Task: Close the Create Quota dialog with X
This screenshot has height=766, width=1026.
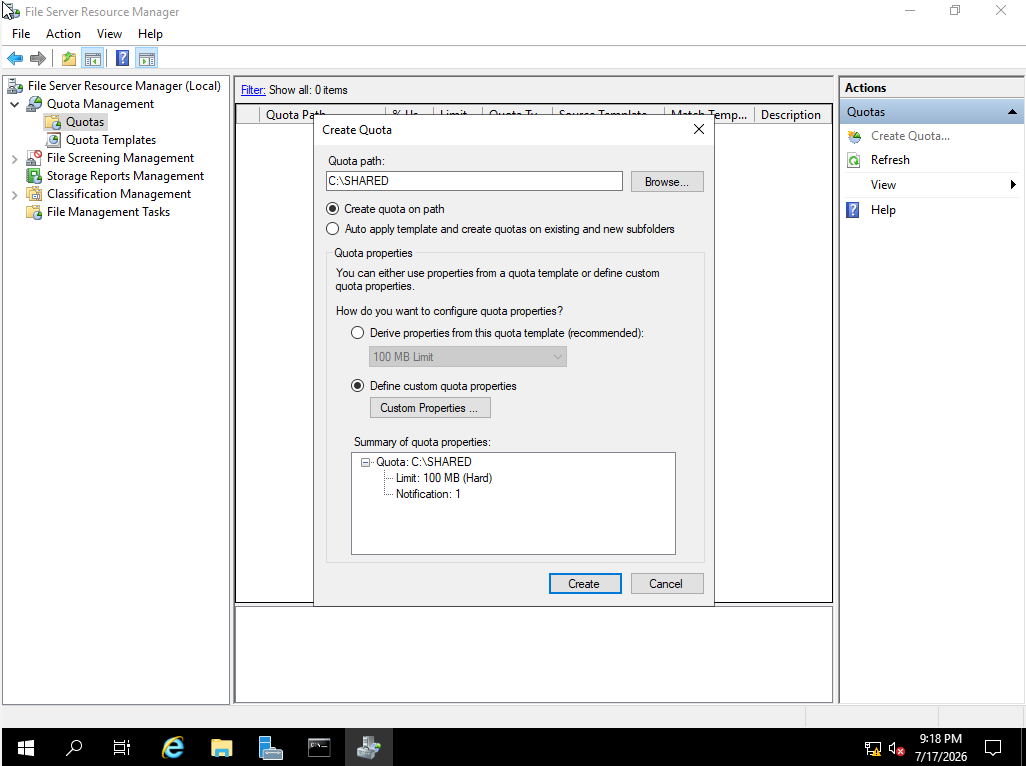Action: 699,130
